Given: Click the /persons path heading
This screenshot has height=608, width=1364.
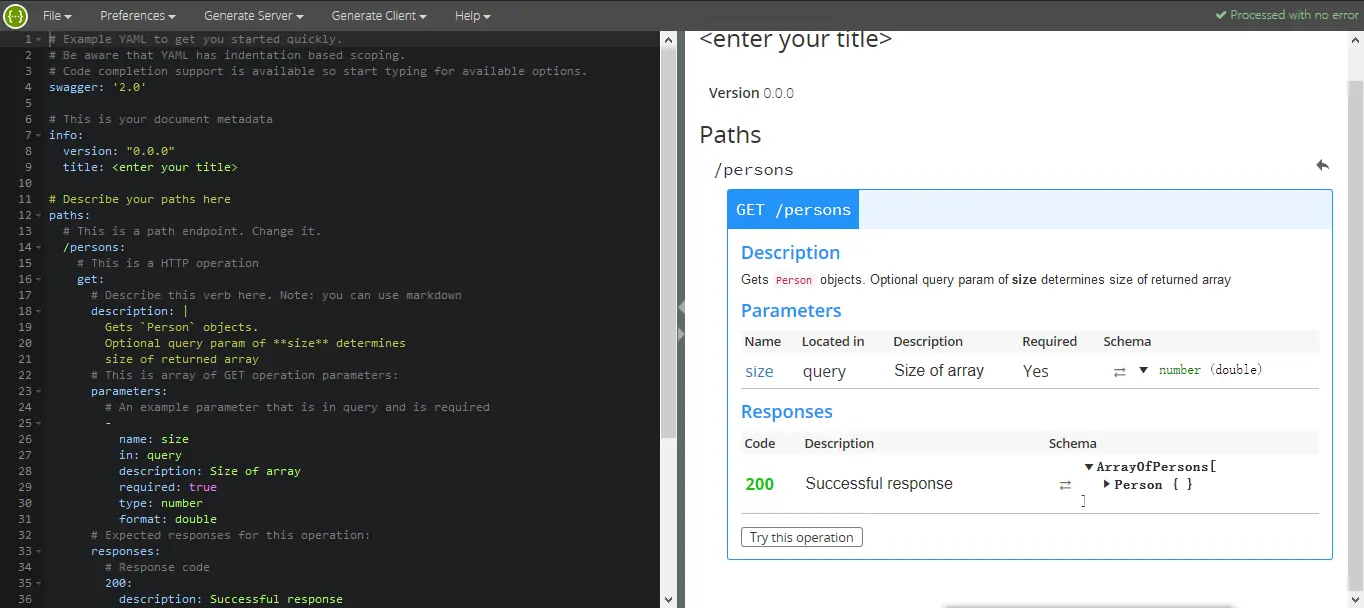Looking at the screenshot, I should (753, 170).
